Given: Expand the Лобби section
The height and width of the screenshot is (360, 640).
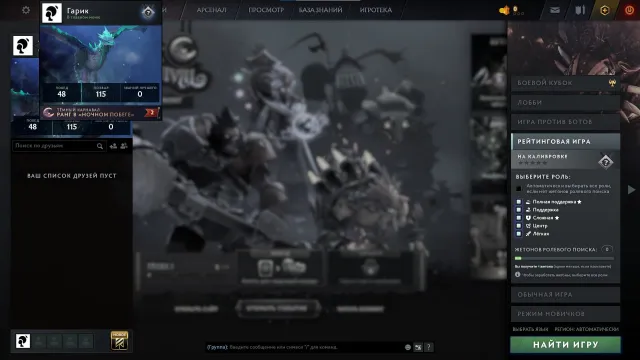Looking at the screenshot, I should point(565,102).
